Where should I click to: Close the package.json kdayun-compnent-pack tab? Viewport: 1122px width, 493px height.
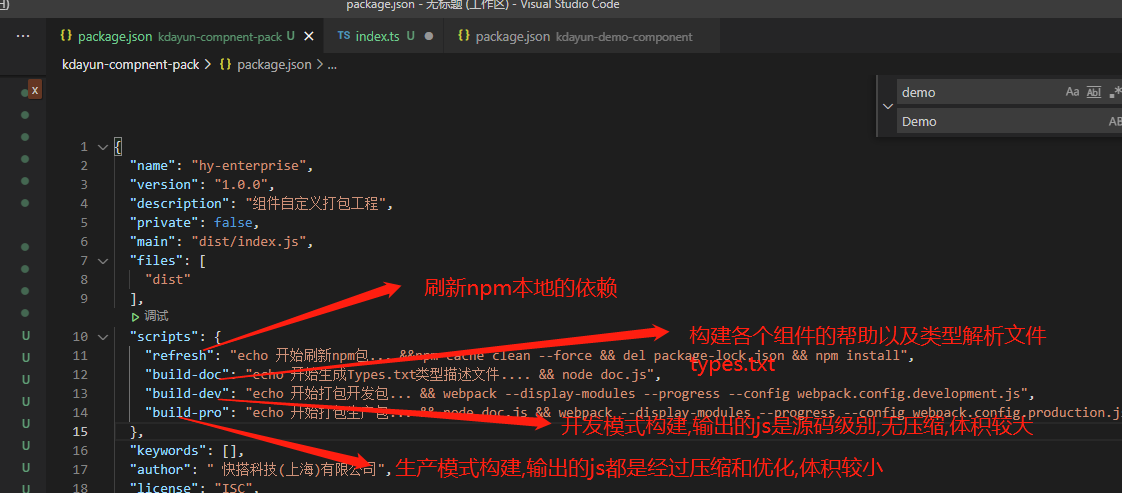point(308,36)
